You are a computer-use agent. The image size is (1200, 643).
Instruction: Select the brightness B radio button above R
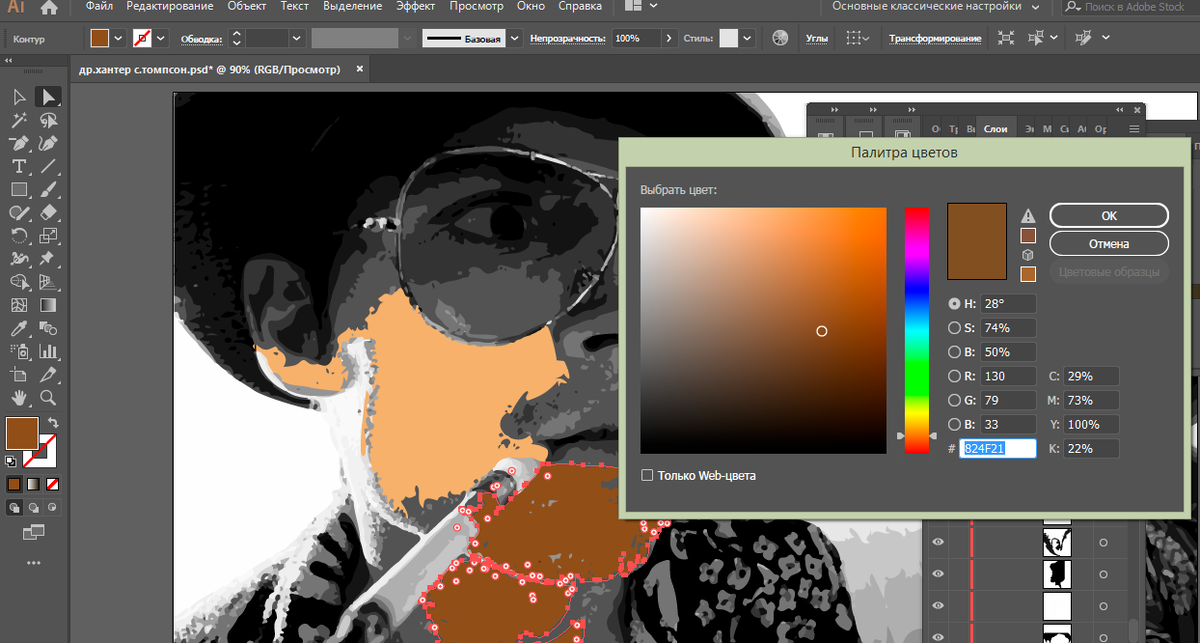coord(954,352)
